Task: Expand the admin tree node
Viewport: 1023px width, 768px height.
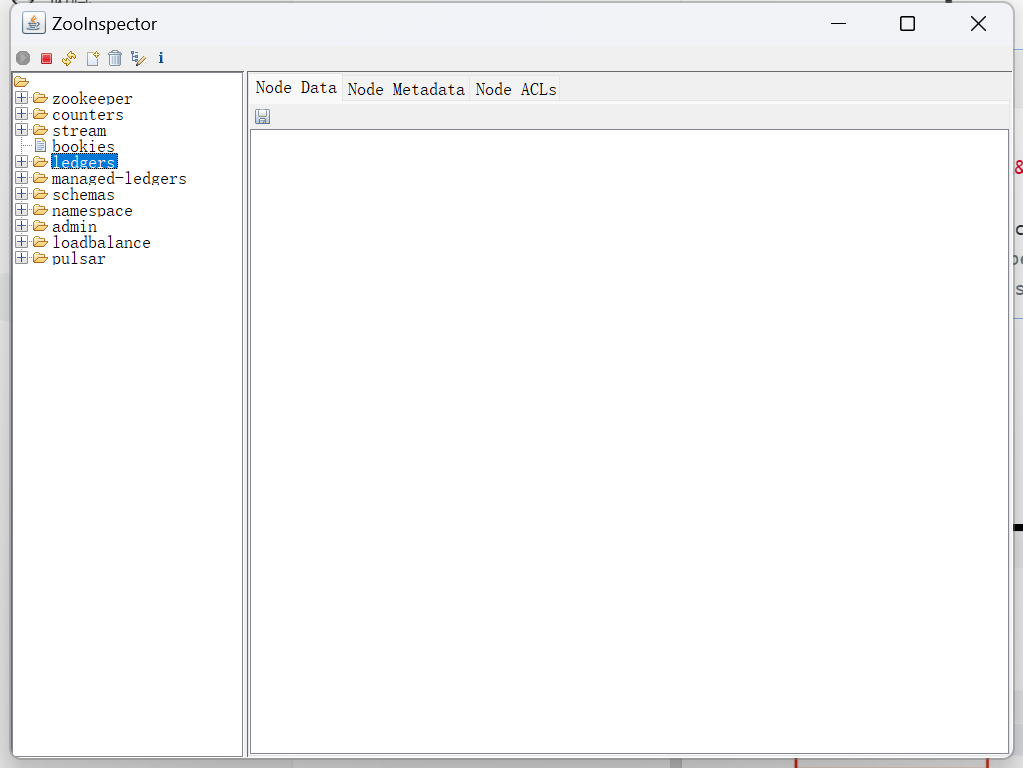Action: click(x=22, y=226)
